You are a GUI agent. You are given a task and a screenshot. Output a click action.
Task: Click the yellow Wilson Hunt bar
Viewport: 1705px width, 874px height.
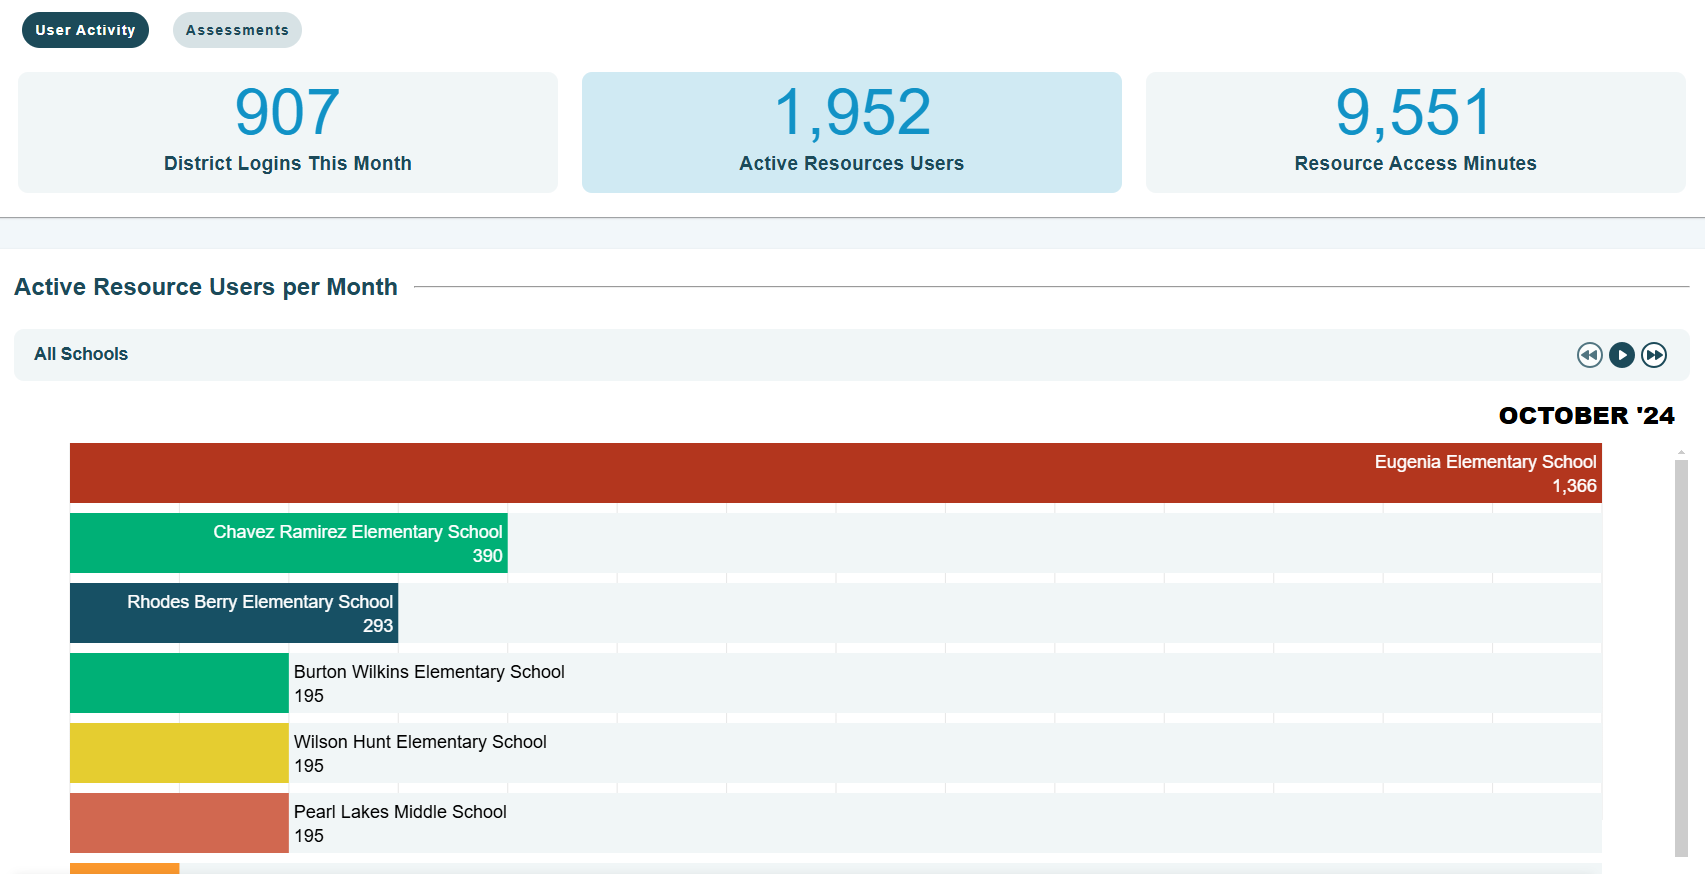(179, 753)
